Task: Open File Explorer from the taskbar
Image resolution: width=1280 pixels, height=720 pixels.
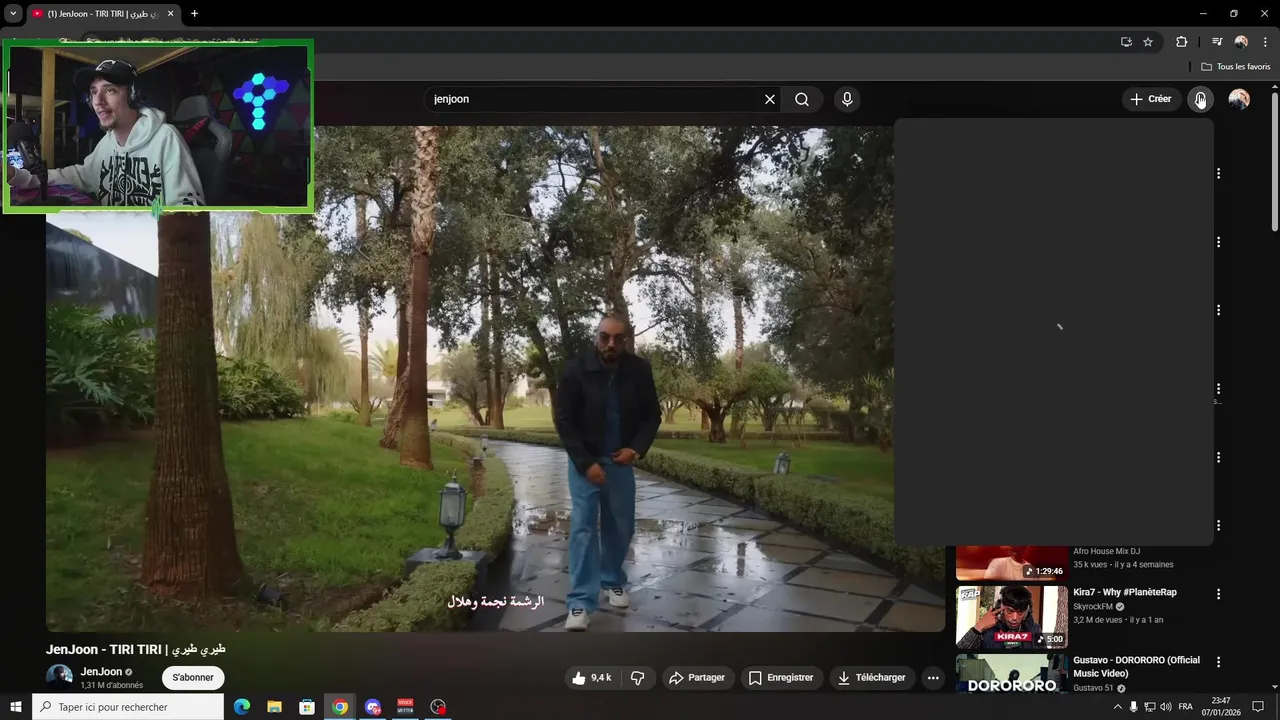Action: click(x=274, y=707)
